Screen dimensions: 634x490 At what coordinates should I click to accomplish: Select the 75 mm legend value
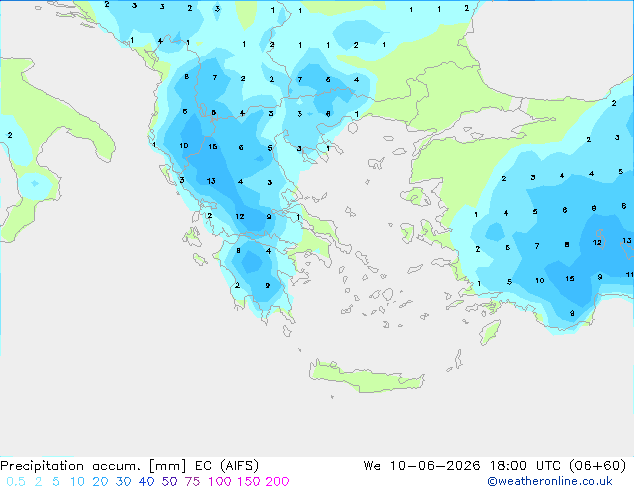coord(192,482)
